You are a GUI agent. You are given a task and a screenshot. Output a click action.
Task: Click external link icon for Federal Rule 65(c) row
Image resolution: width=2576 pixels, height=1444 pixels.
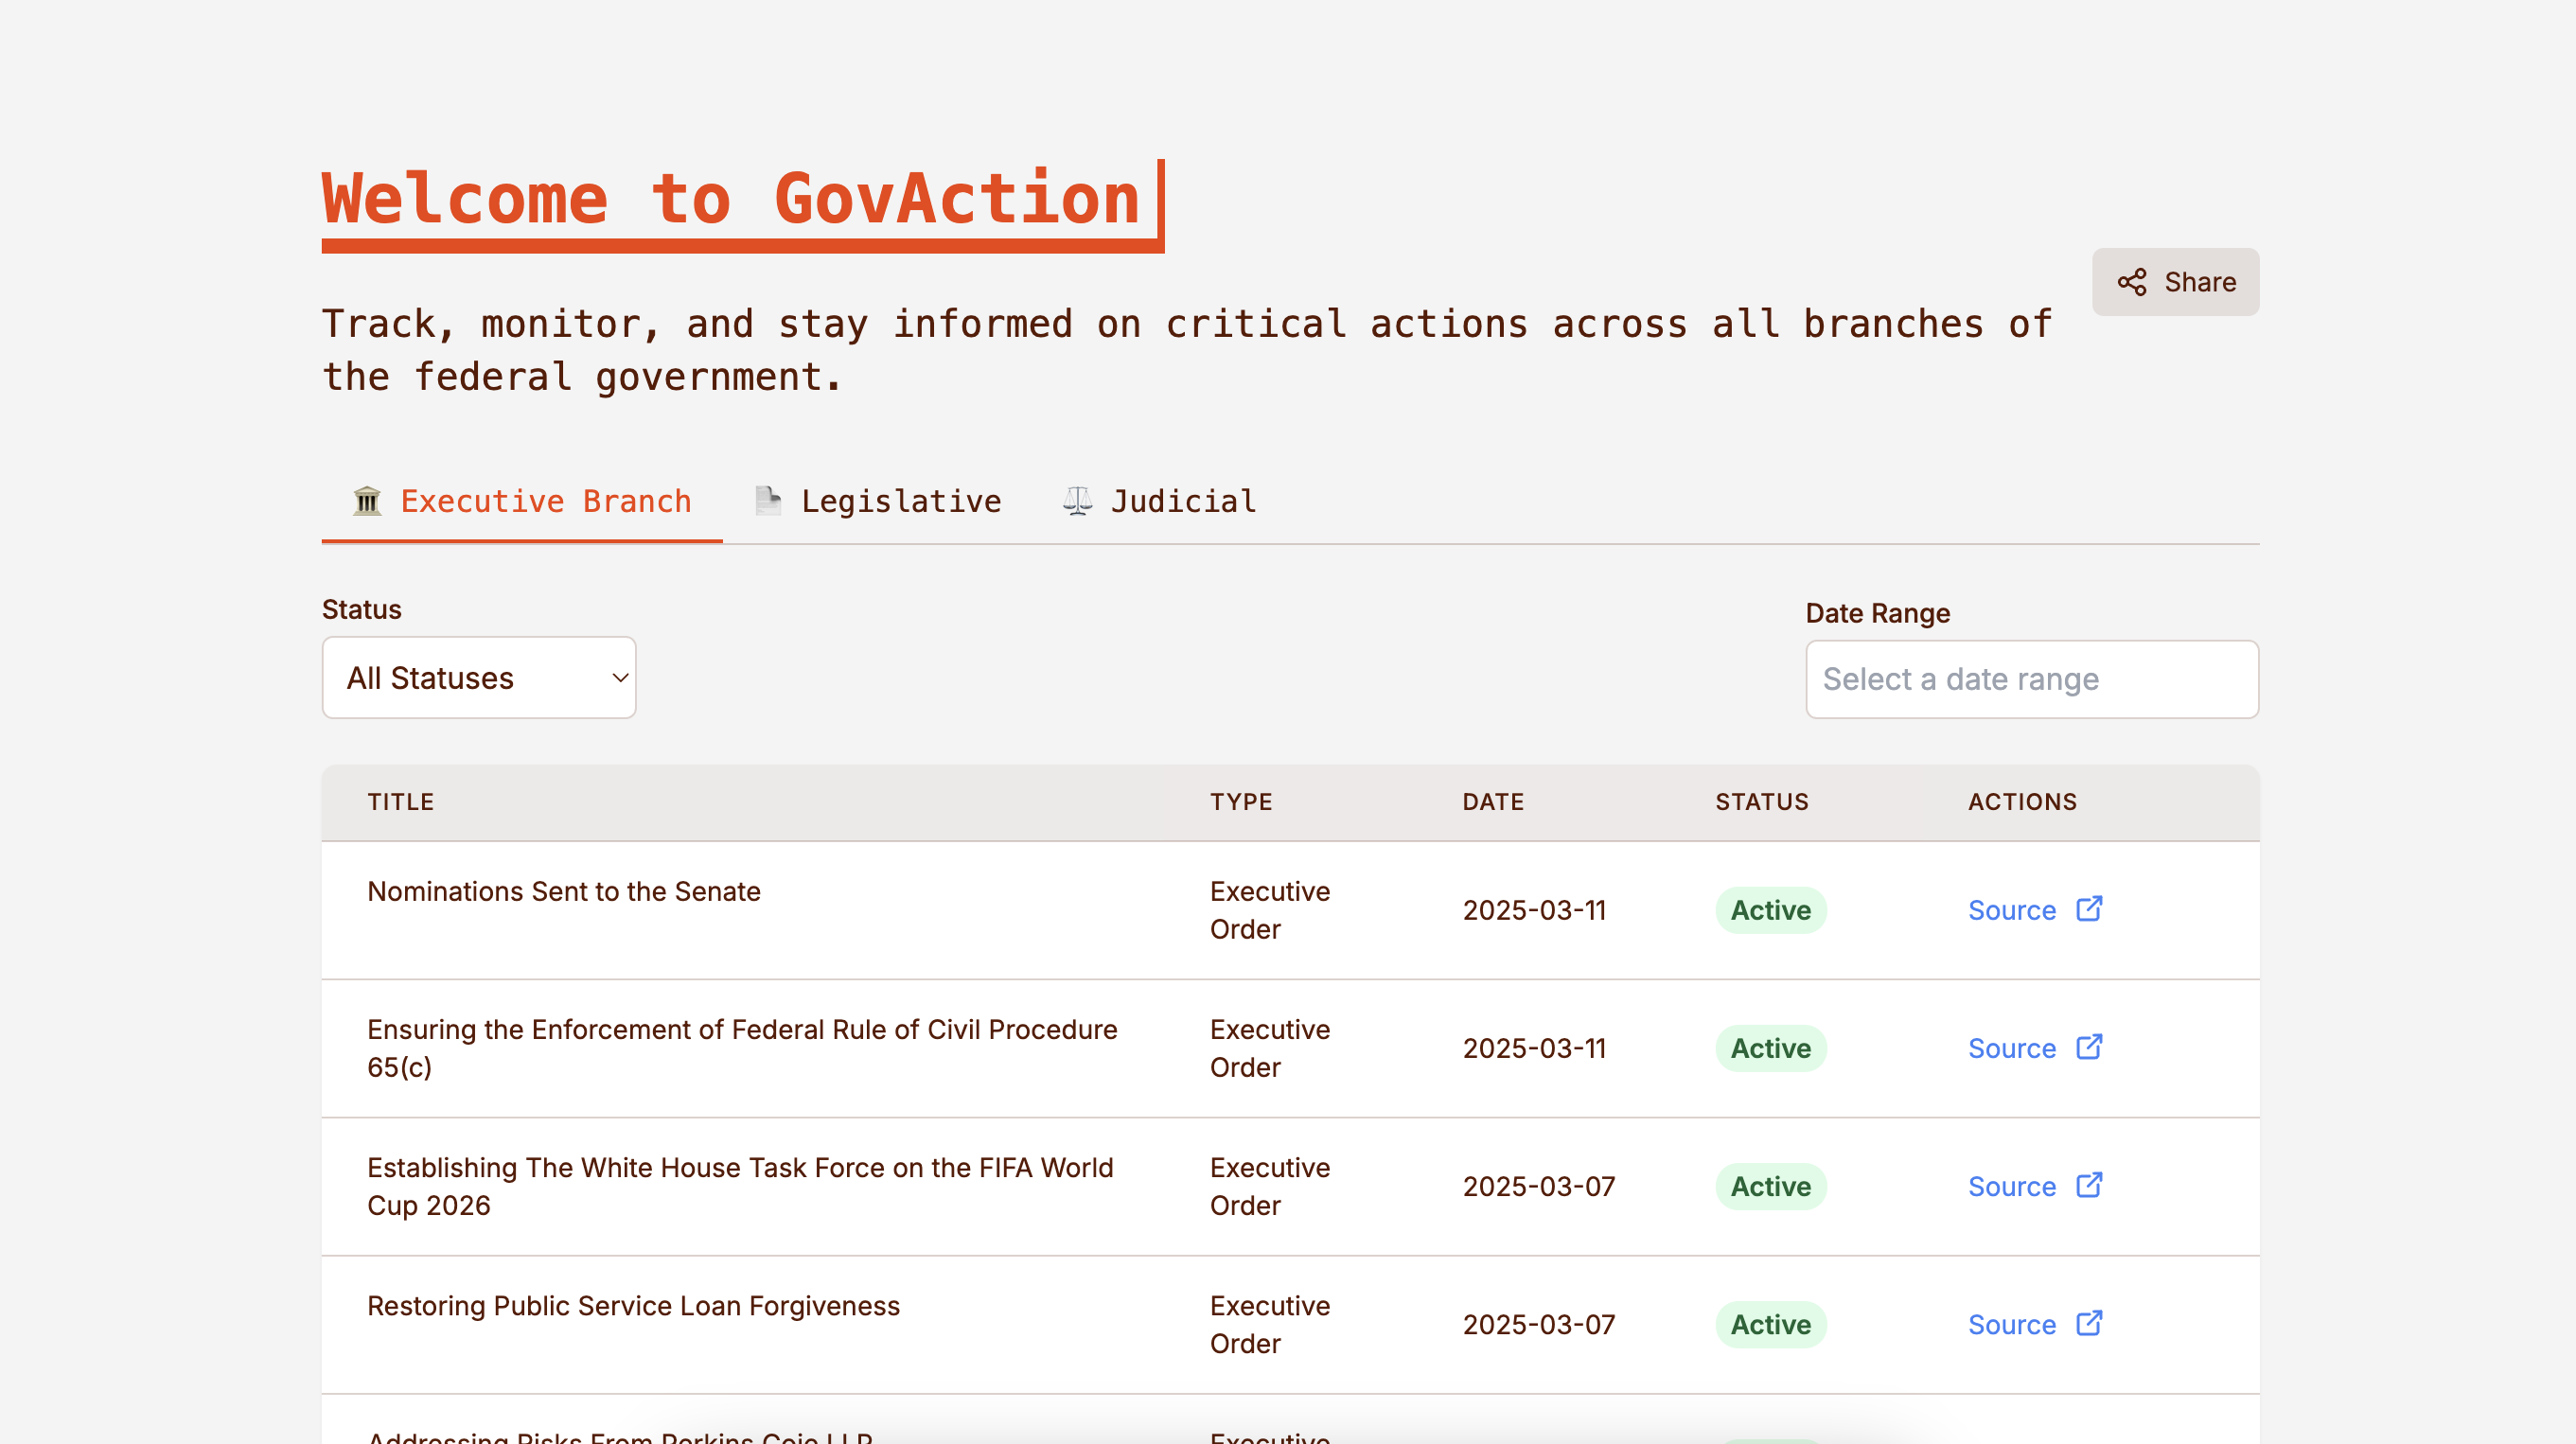(x=2089, y=1046)
